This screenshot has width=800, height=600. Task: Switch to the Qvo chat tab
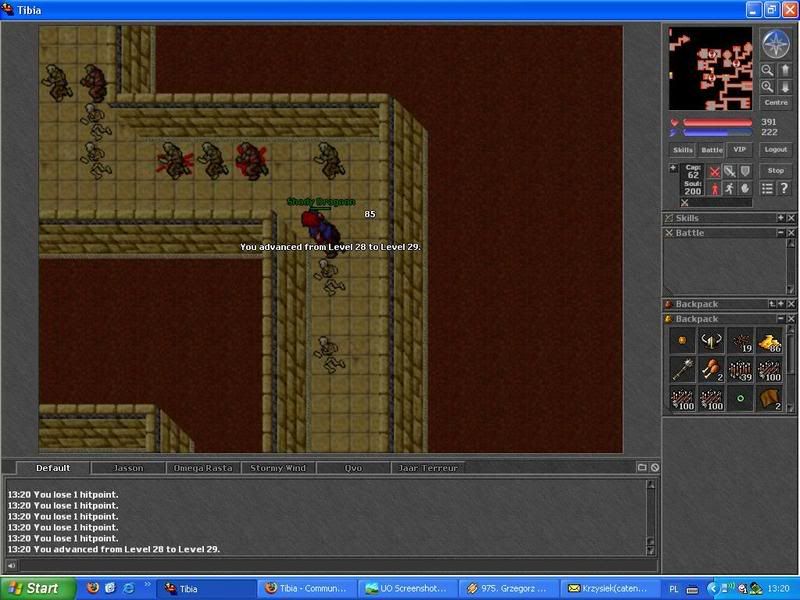(353, 468)
